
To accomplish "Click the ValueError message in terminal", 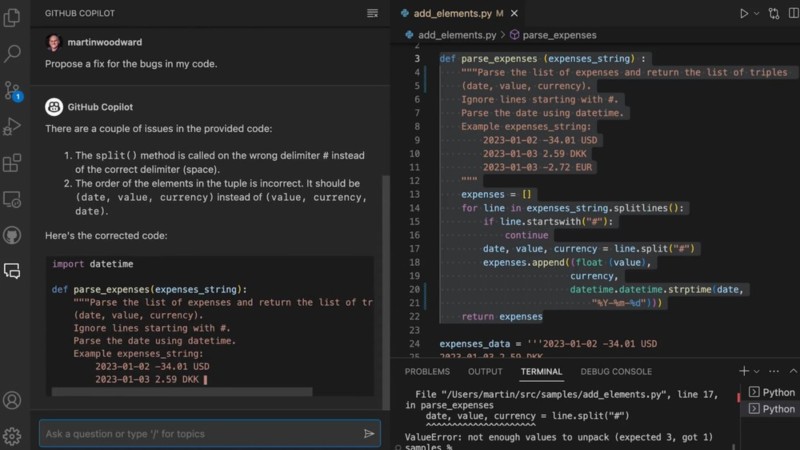I will (x=558, y=437).
